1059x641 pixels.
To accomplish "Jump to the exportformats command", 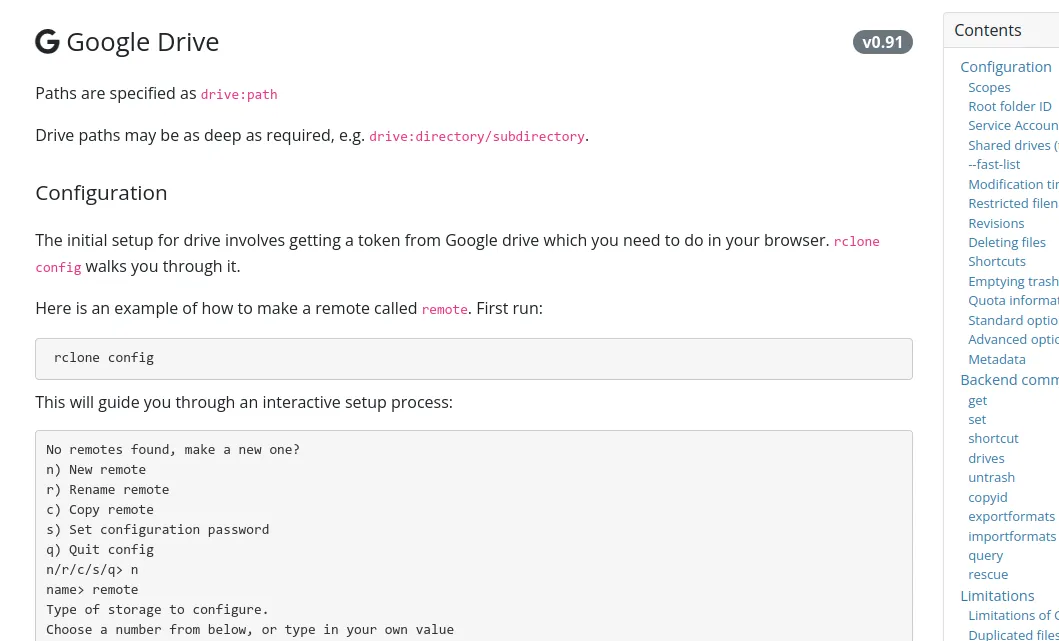I will 1011,516.
